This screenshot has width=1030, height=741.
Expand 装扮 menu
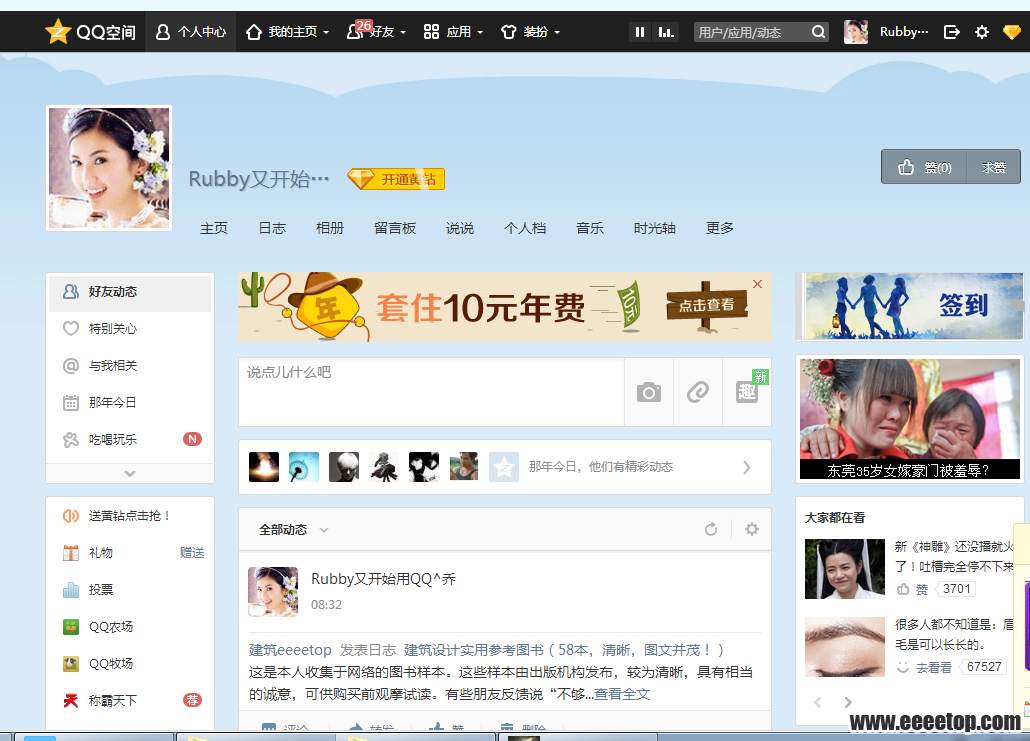tap(530, 32)
